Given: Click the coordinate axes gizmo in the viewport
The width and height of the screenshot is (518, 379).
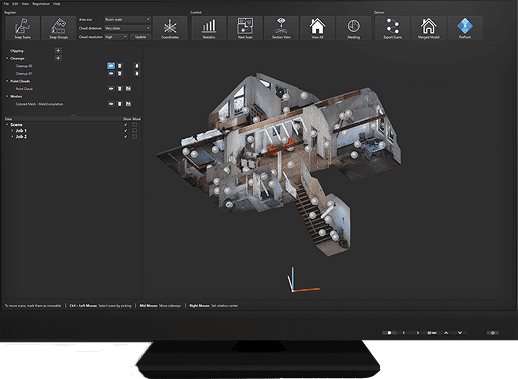Looking at the screenshot, I should (x=303, y=280).
